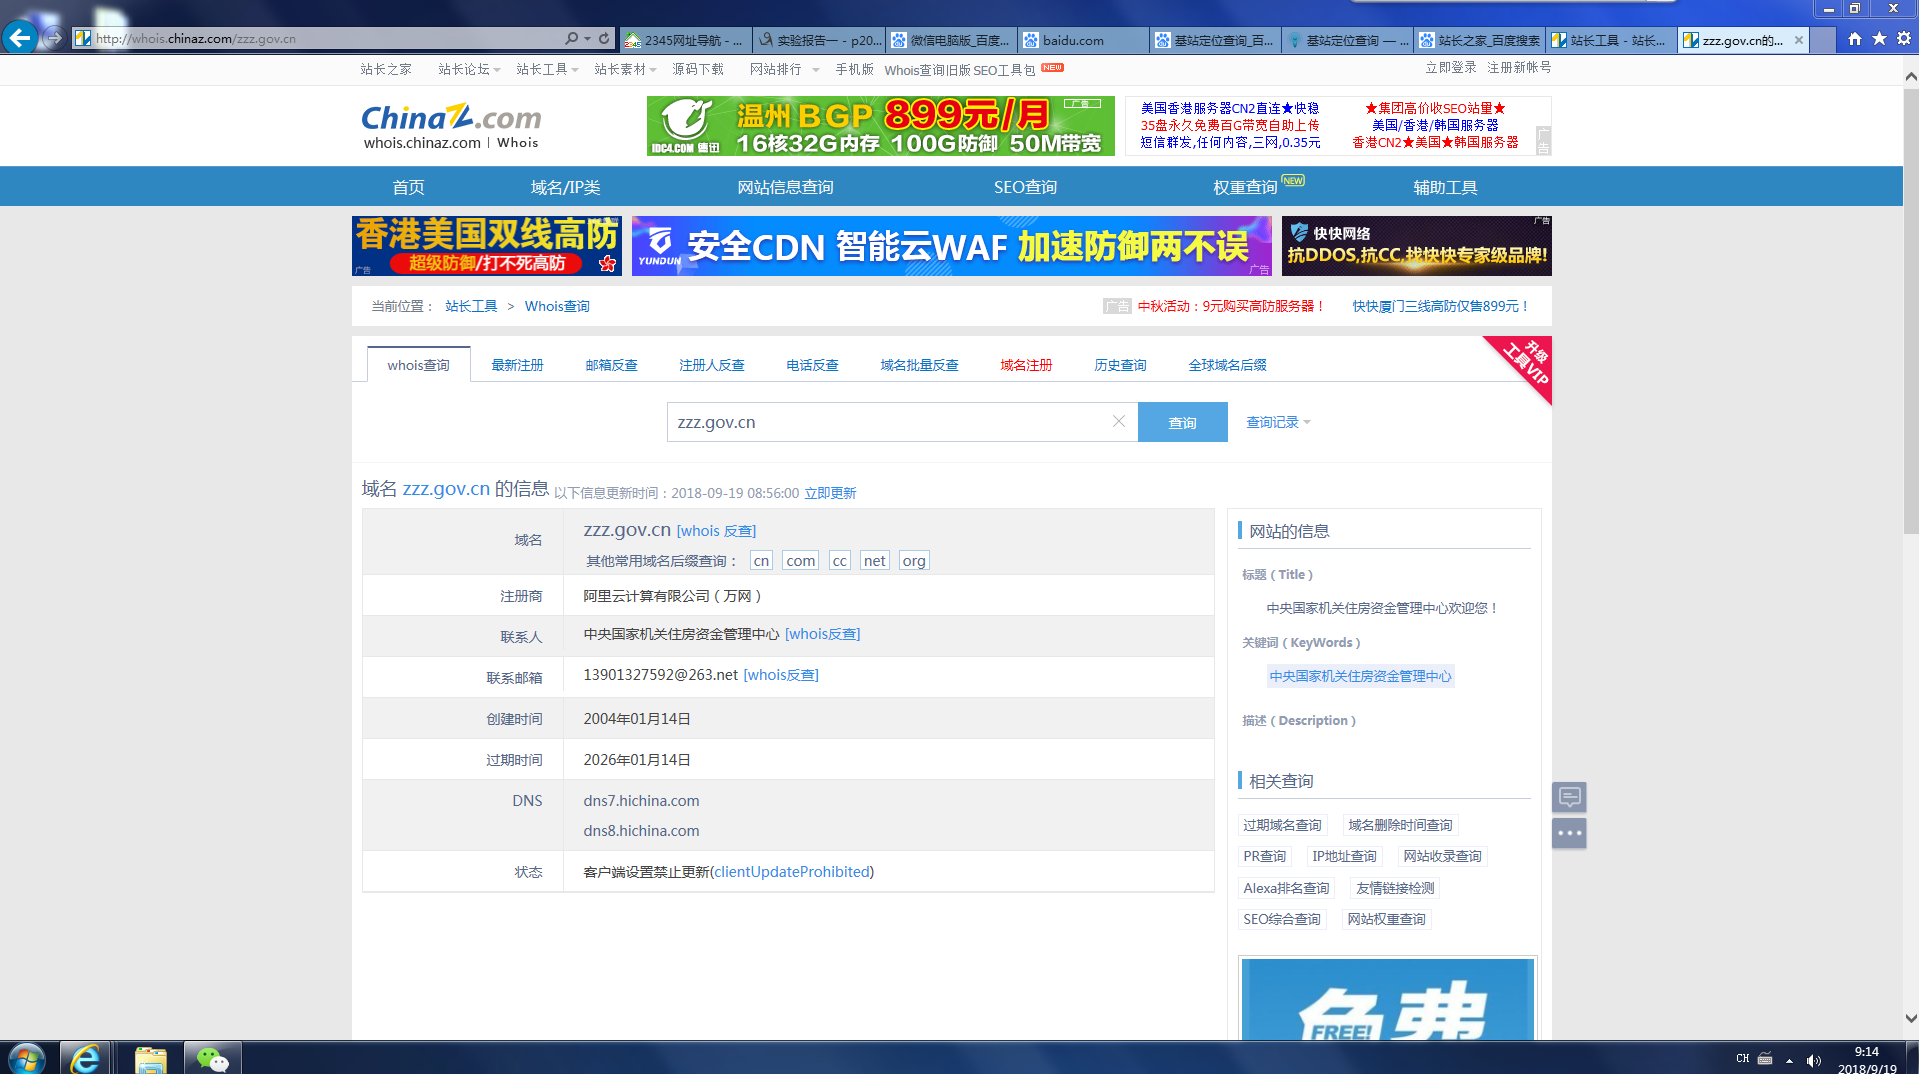Click the 站长工具 breadcrumb link
Image resolution: width=1919 pixels, height=1074 pixels.
click(x=471, y=306)
